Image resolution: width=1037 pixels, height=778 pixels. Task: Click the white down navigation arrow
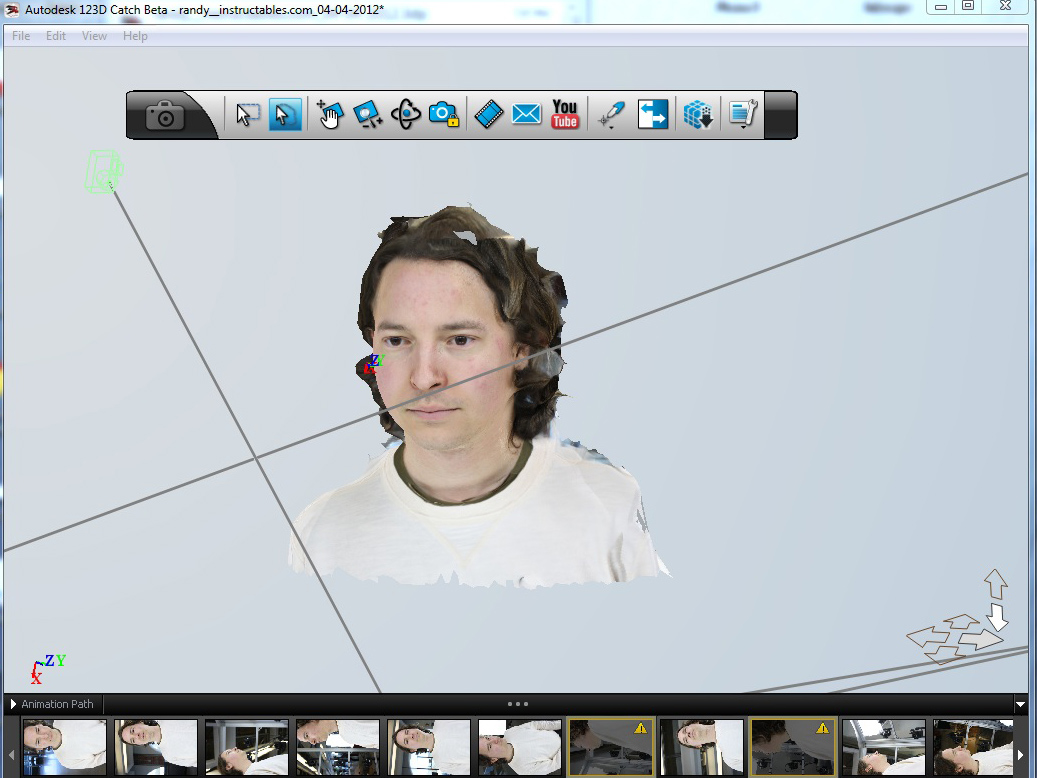pyautogui.click(x=997, y=617)
